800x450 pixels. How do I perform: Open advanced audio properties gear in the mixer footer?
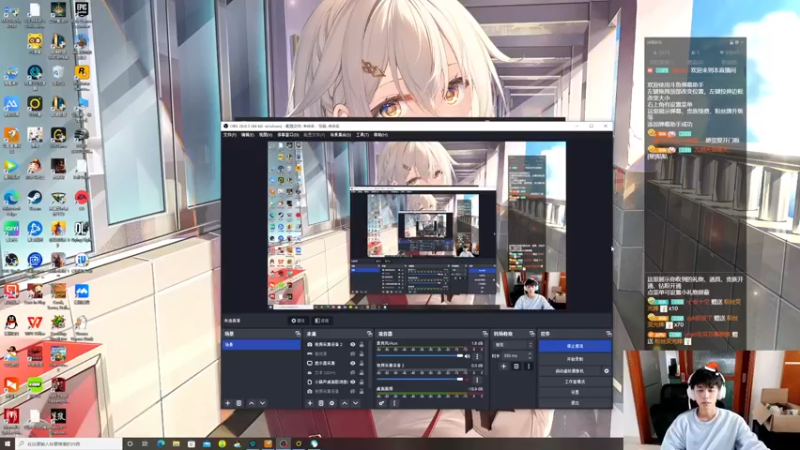click(x=382, y=403)
